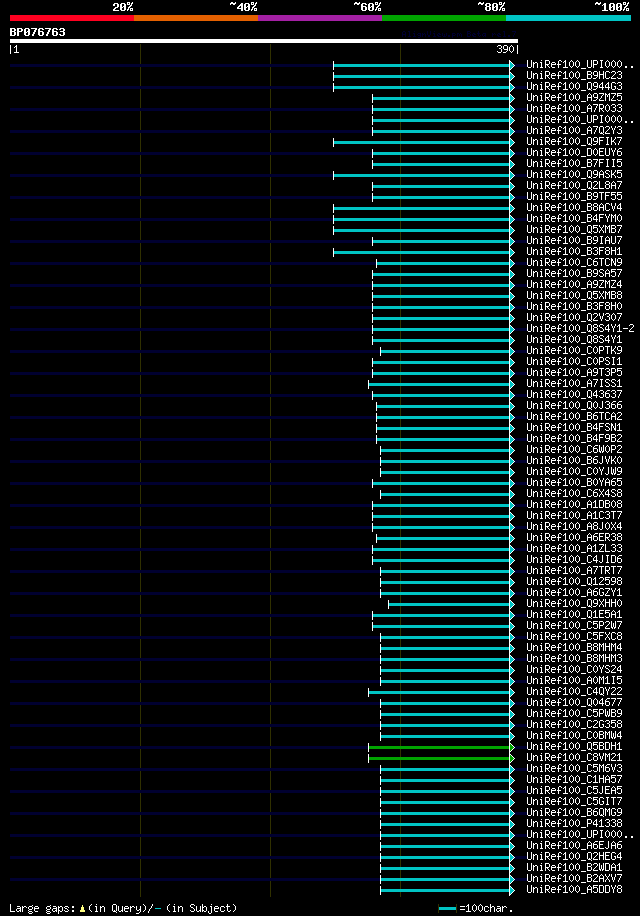
Task: Click the purple ~60% identity legend segment
Action: tap(320, 18)
